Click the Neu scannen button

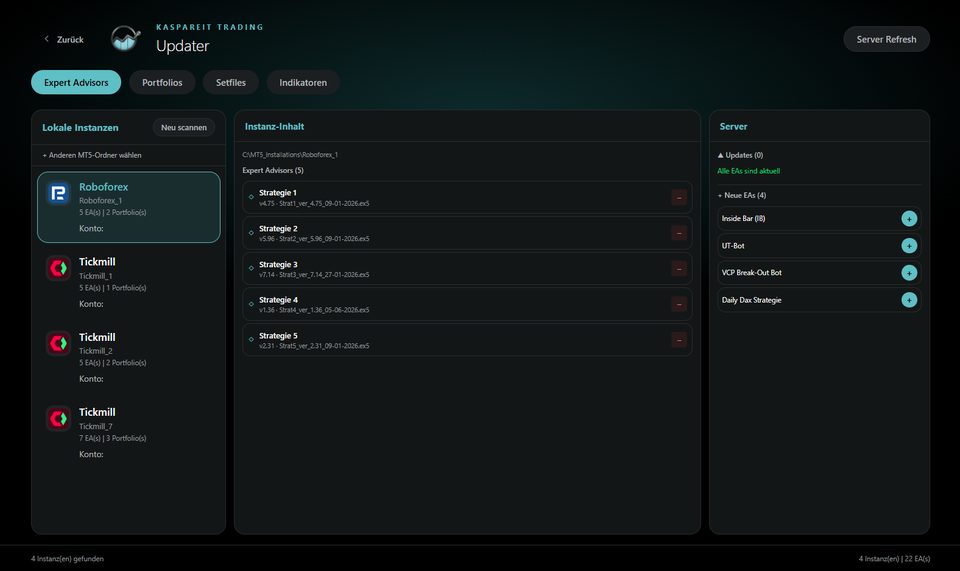tap(184, 127)
